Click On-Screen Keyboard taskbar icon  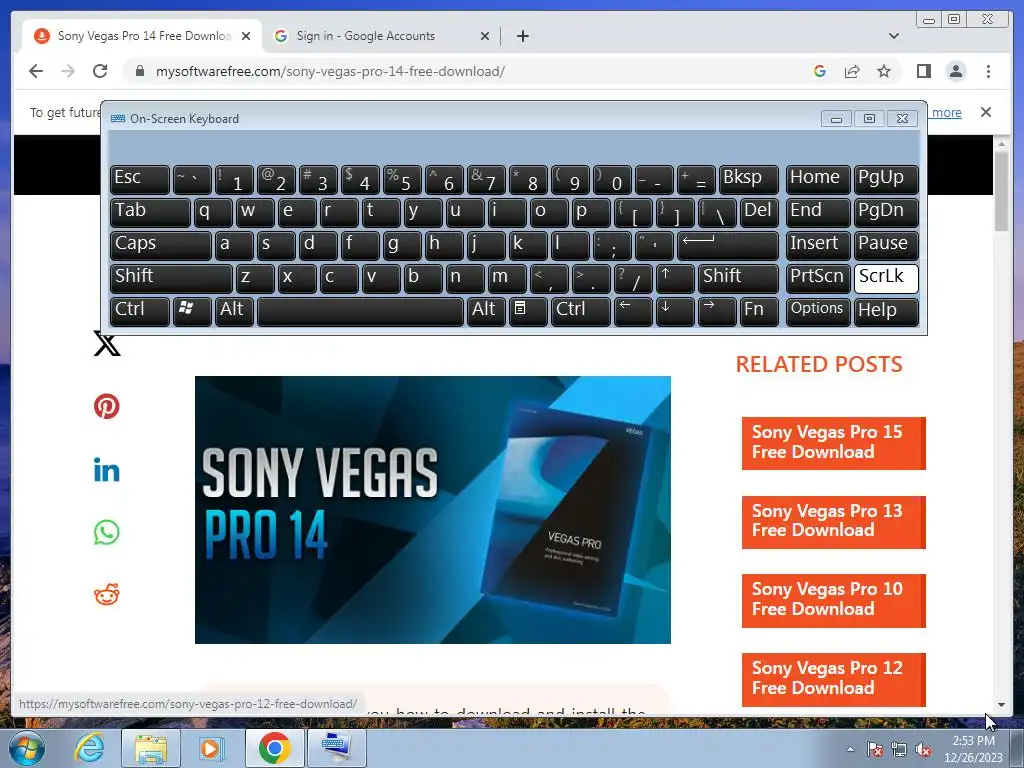click(336, 748)
